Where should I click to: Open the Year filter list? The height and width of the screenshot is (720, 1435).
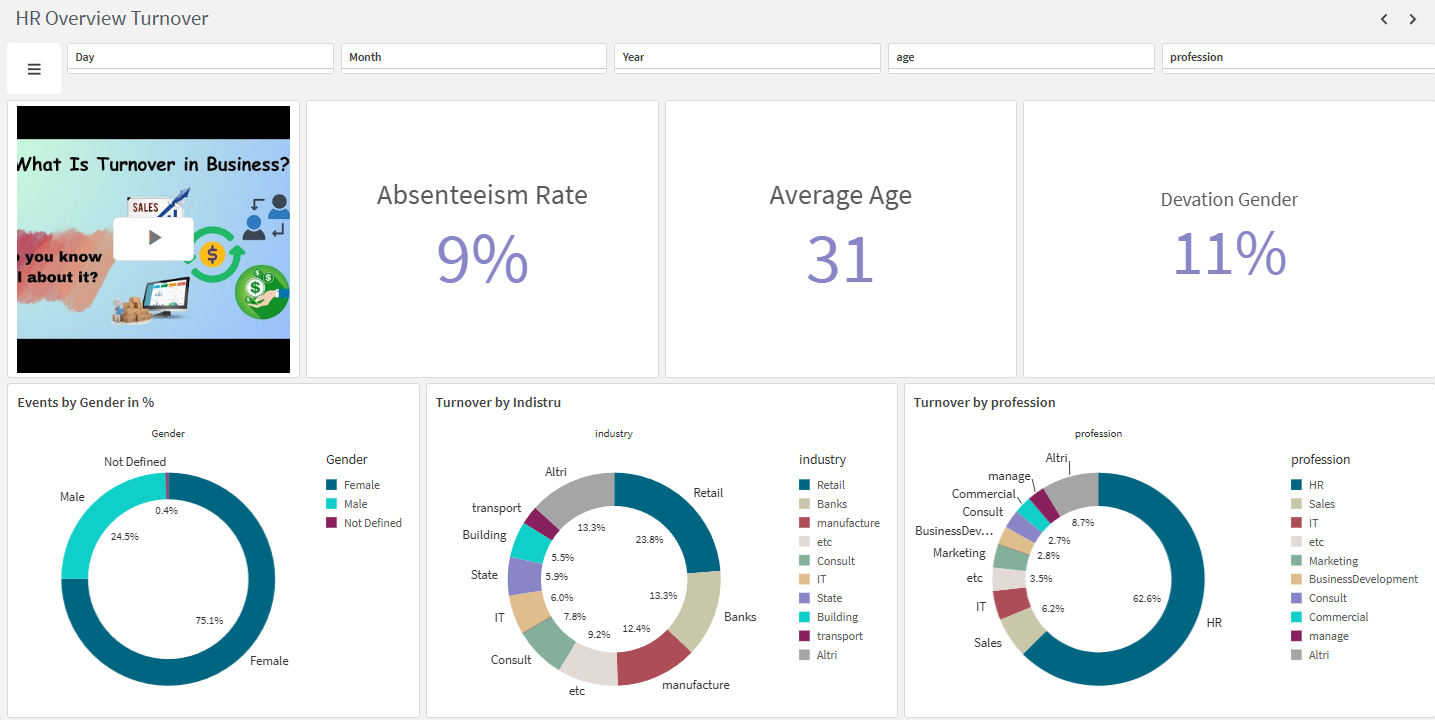click(747, 57)
